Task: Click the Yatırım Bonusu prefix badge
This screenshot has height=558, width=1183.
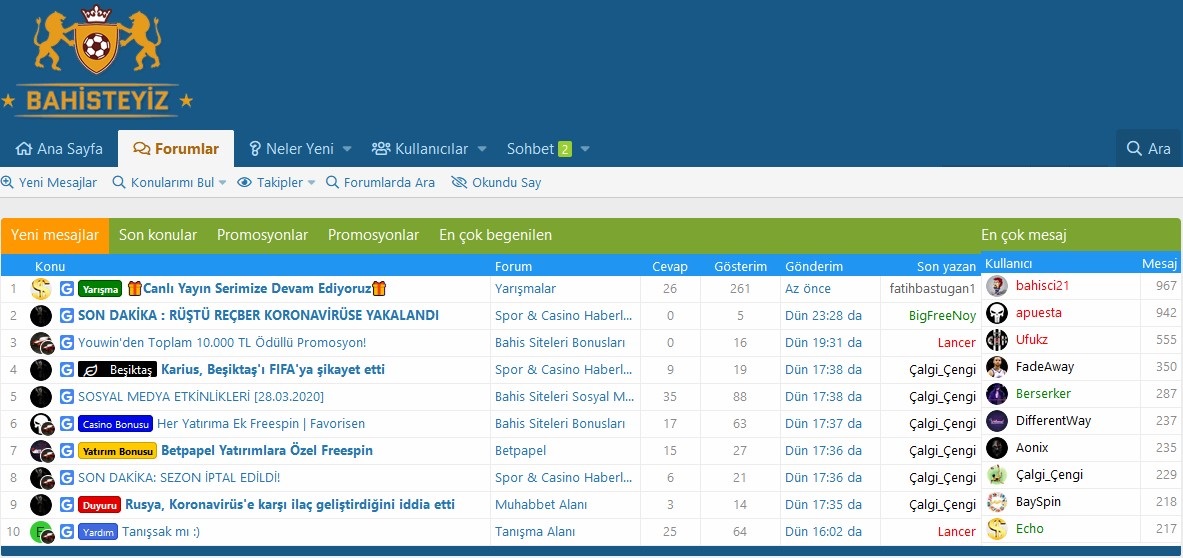Action: pyautogui.click(x=117, y=451)
